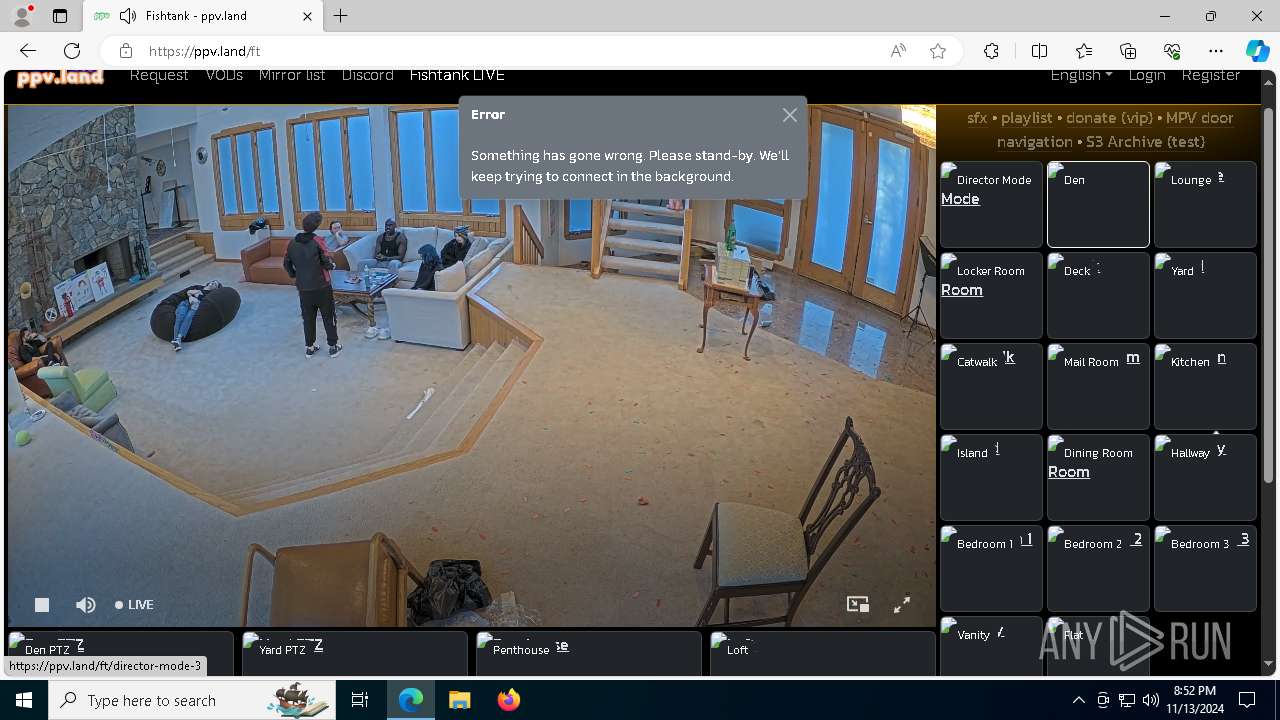Viewport: 1280px width, 720px height.
Task: Select the Island camera tile
Action: [x=991, y=477]
